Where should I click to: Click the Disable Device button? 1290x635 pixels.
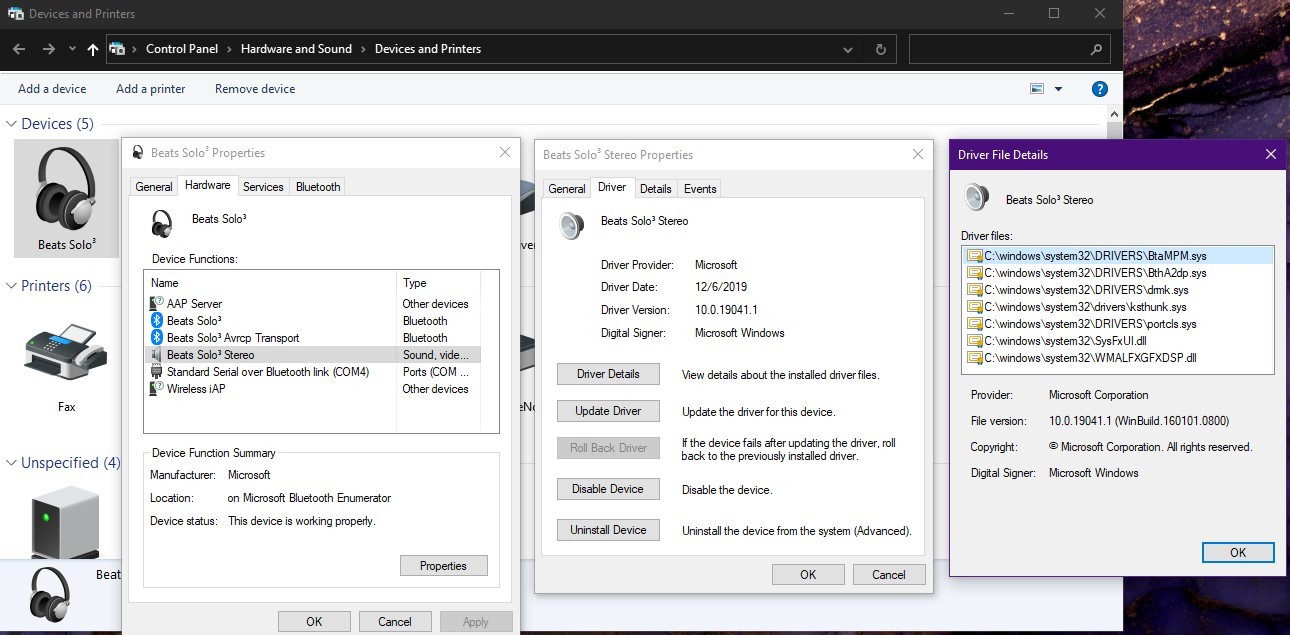608,489
